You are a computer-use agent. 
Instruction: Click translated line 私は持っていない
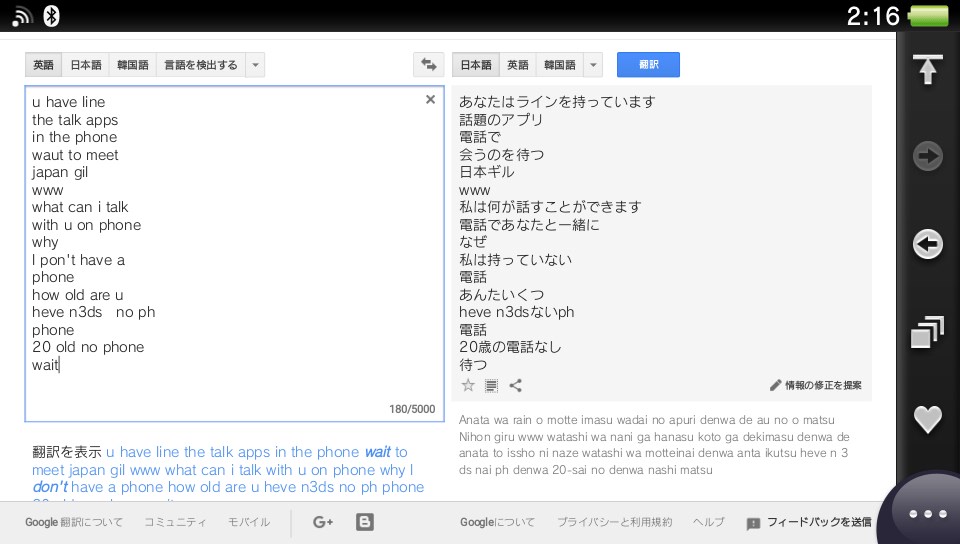(x=516, y=259)
